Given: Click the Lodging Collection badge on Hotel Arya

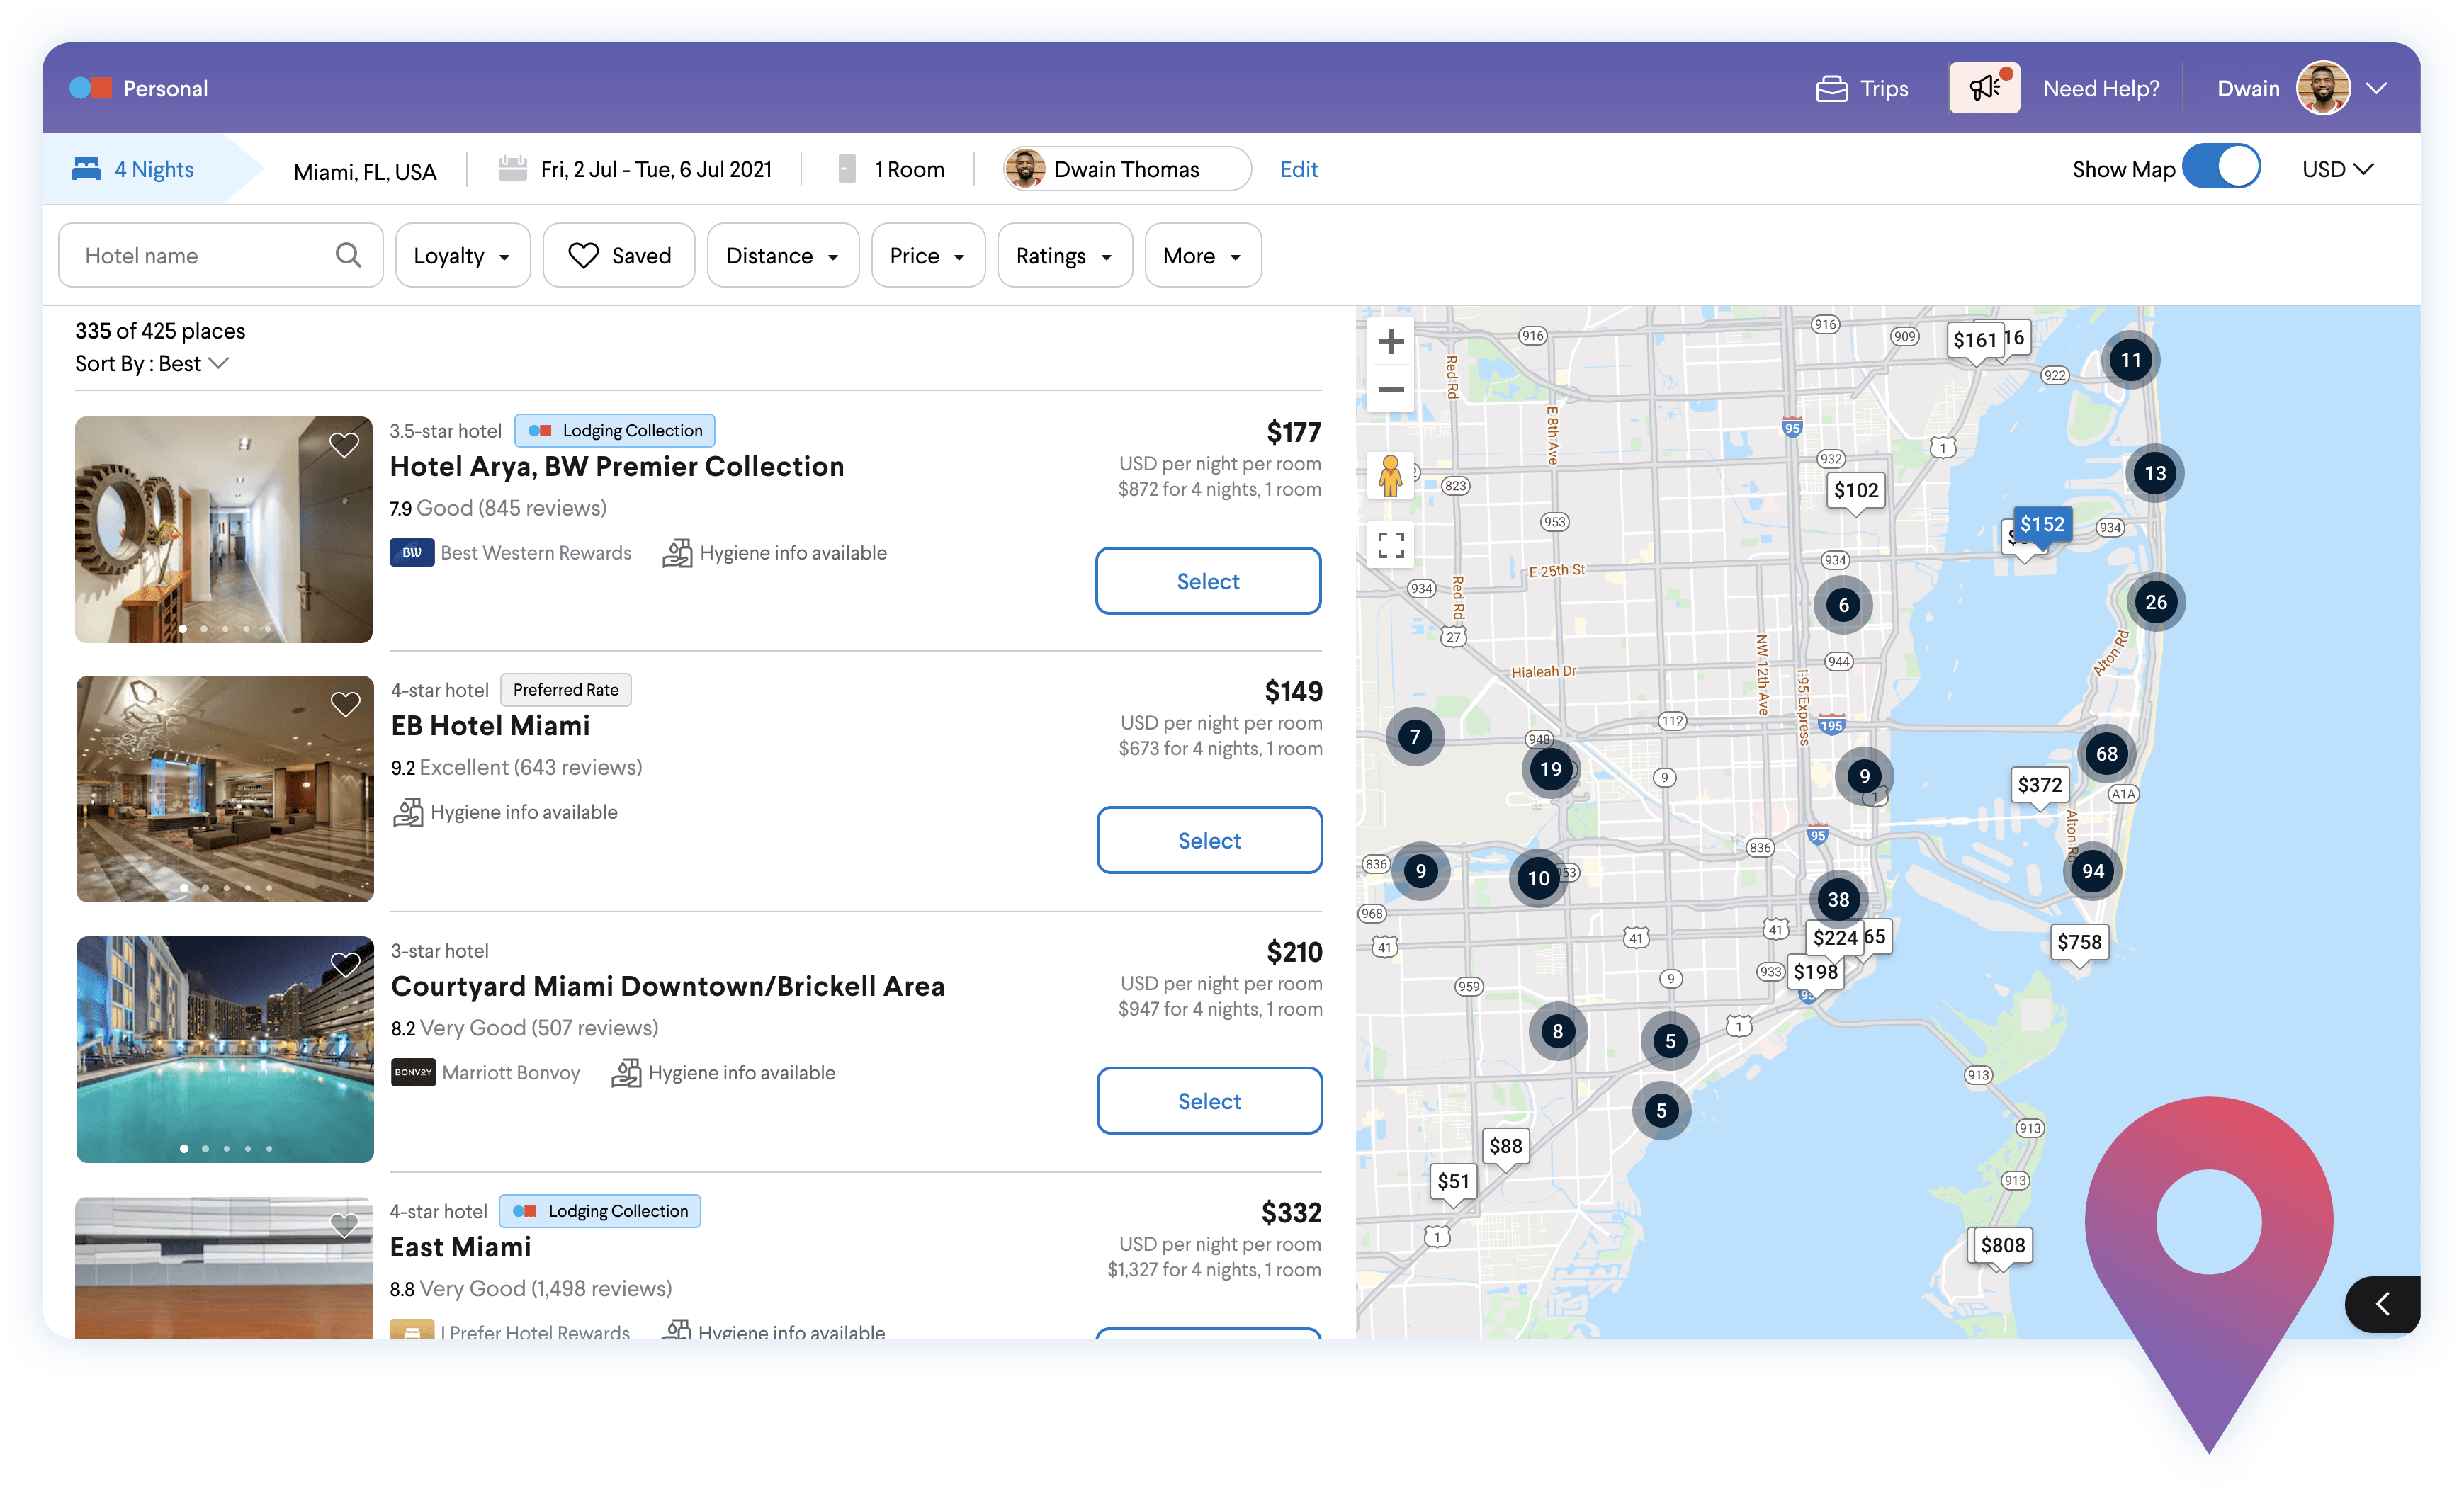Looking at the screenshot, I should pos(615,430).
